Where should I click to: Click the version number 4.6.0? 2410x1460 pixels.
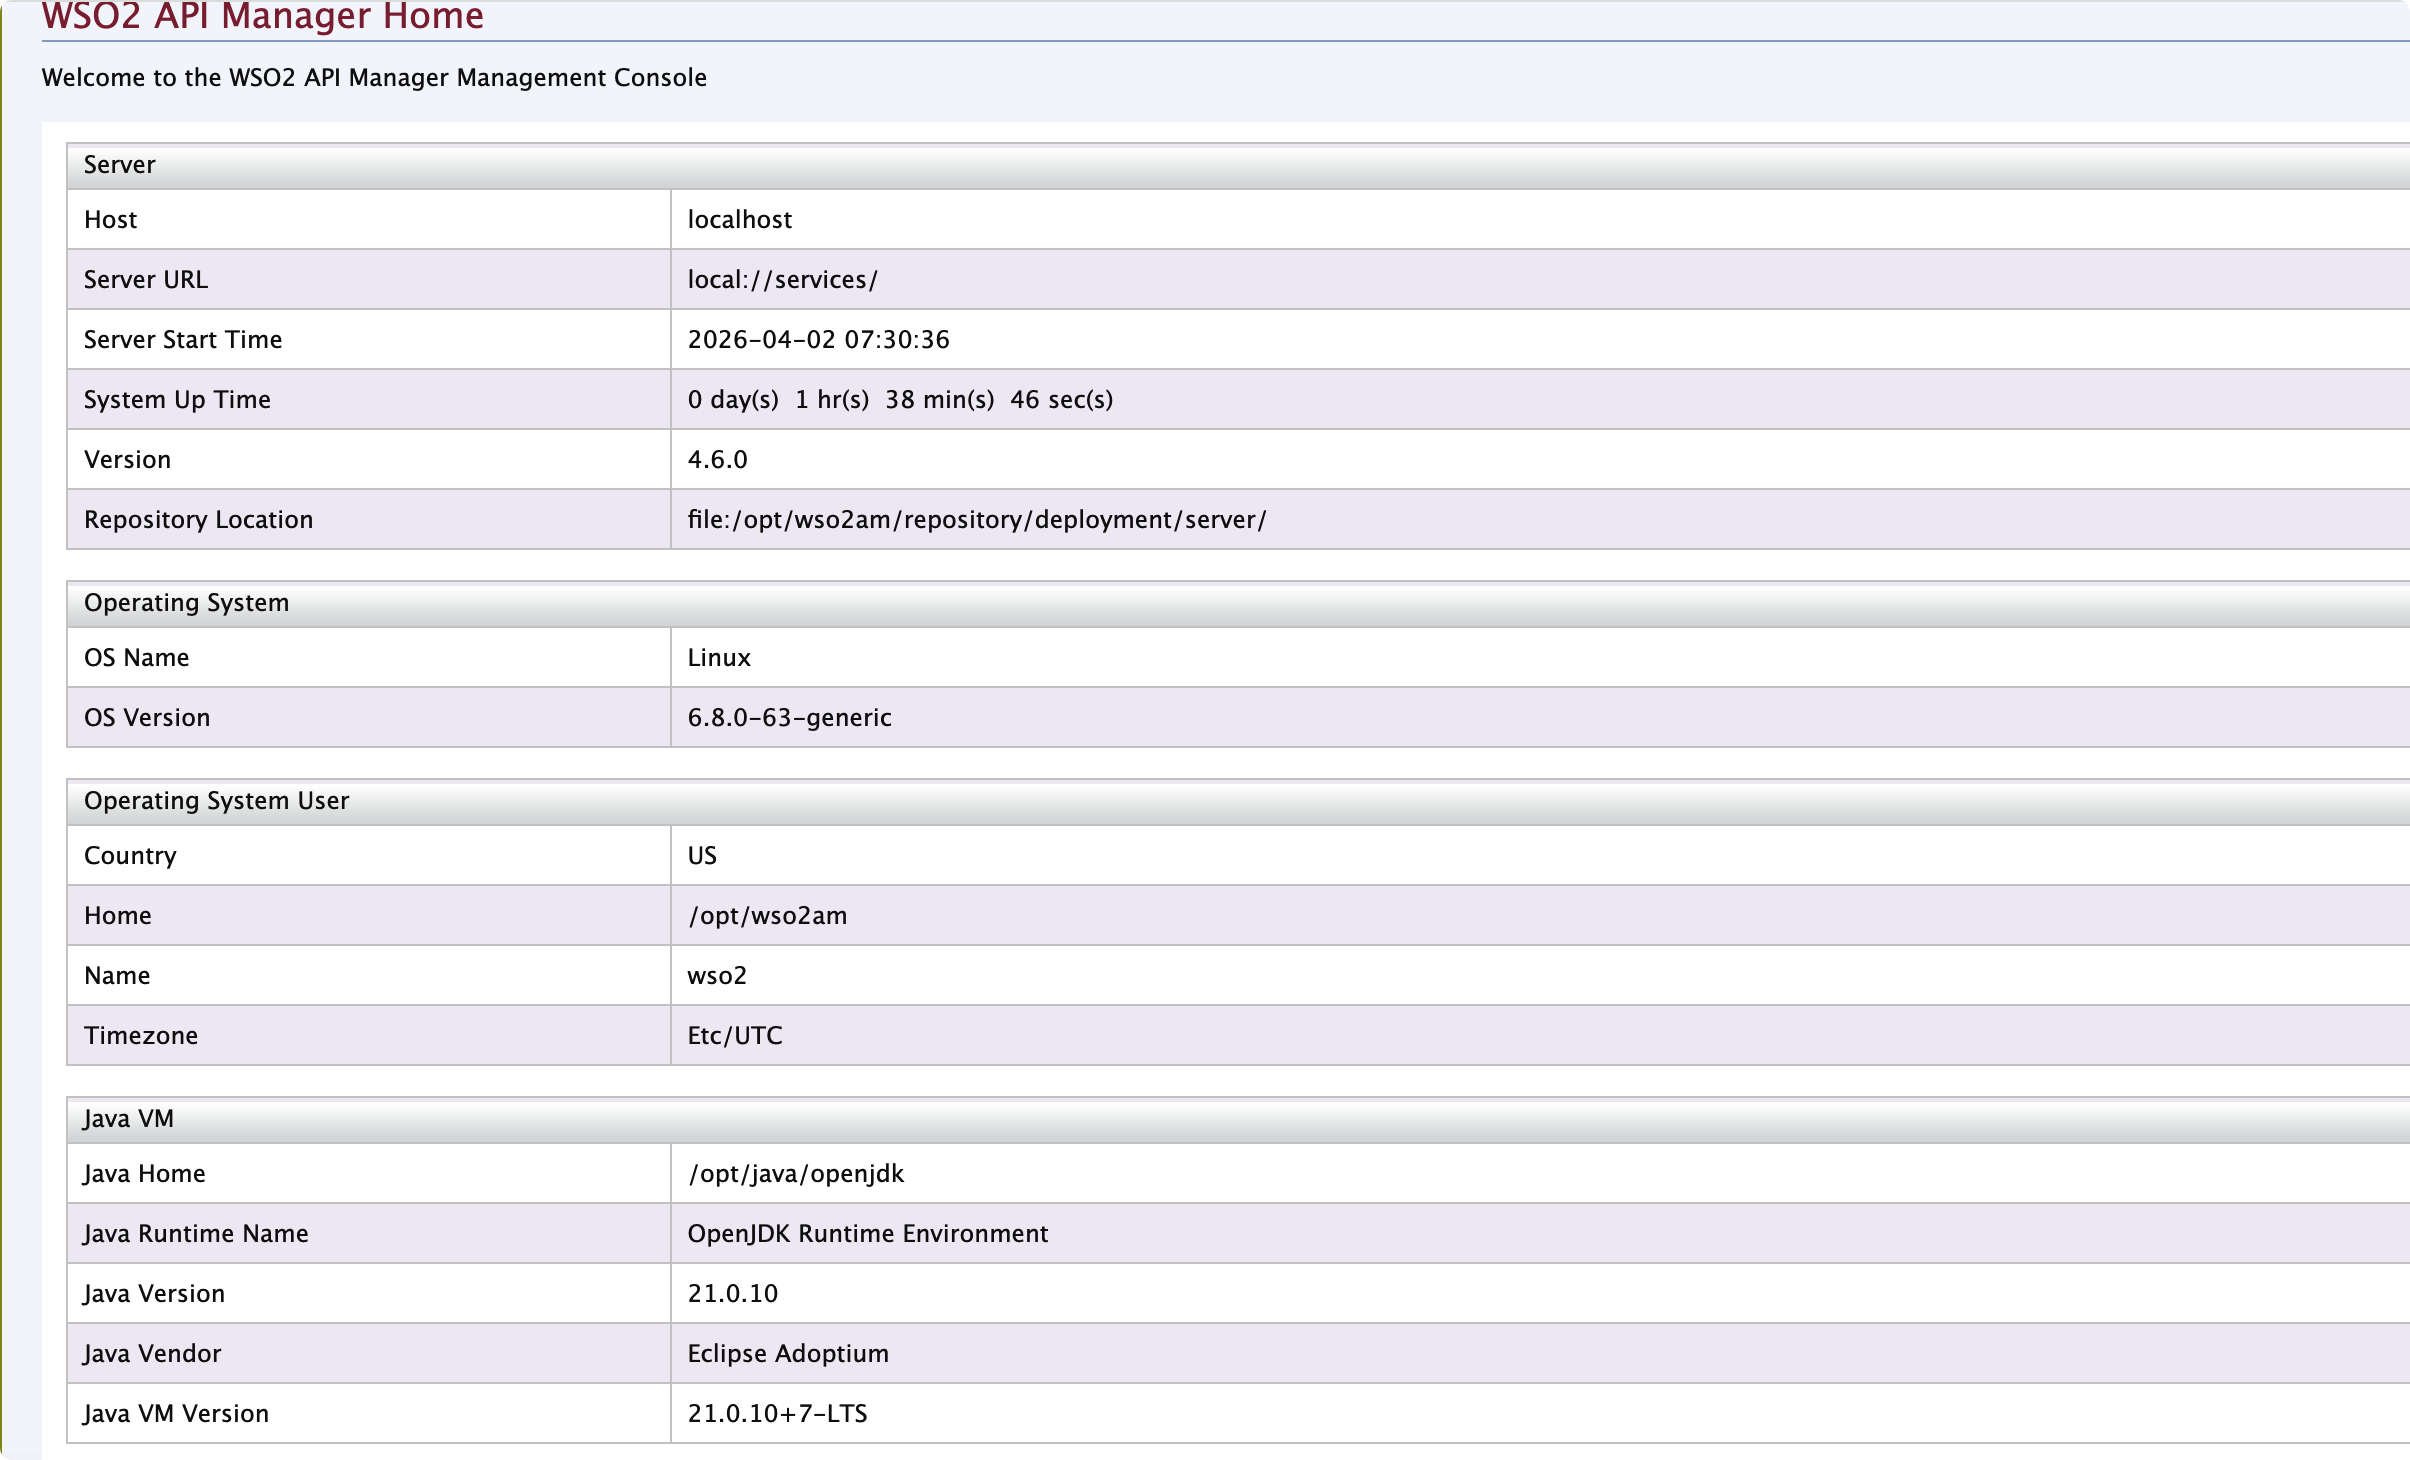pyautogui.click(x=717, y=460)
